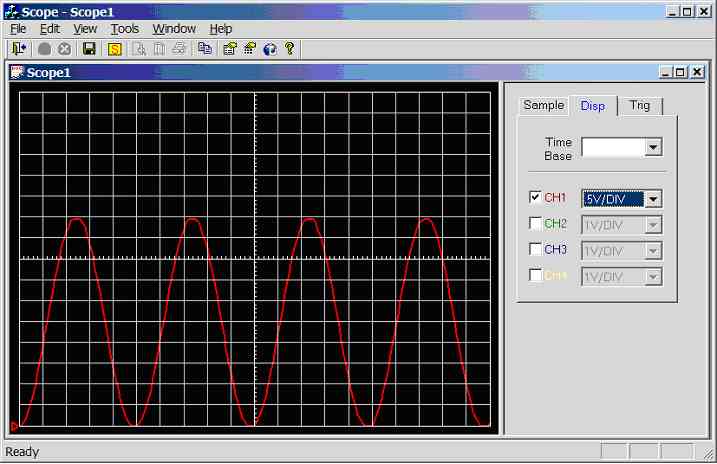Screen dimensions: 717x464
Task: Open the Tools menu
Action: pos(125,29)
